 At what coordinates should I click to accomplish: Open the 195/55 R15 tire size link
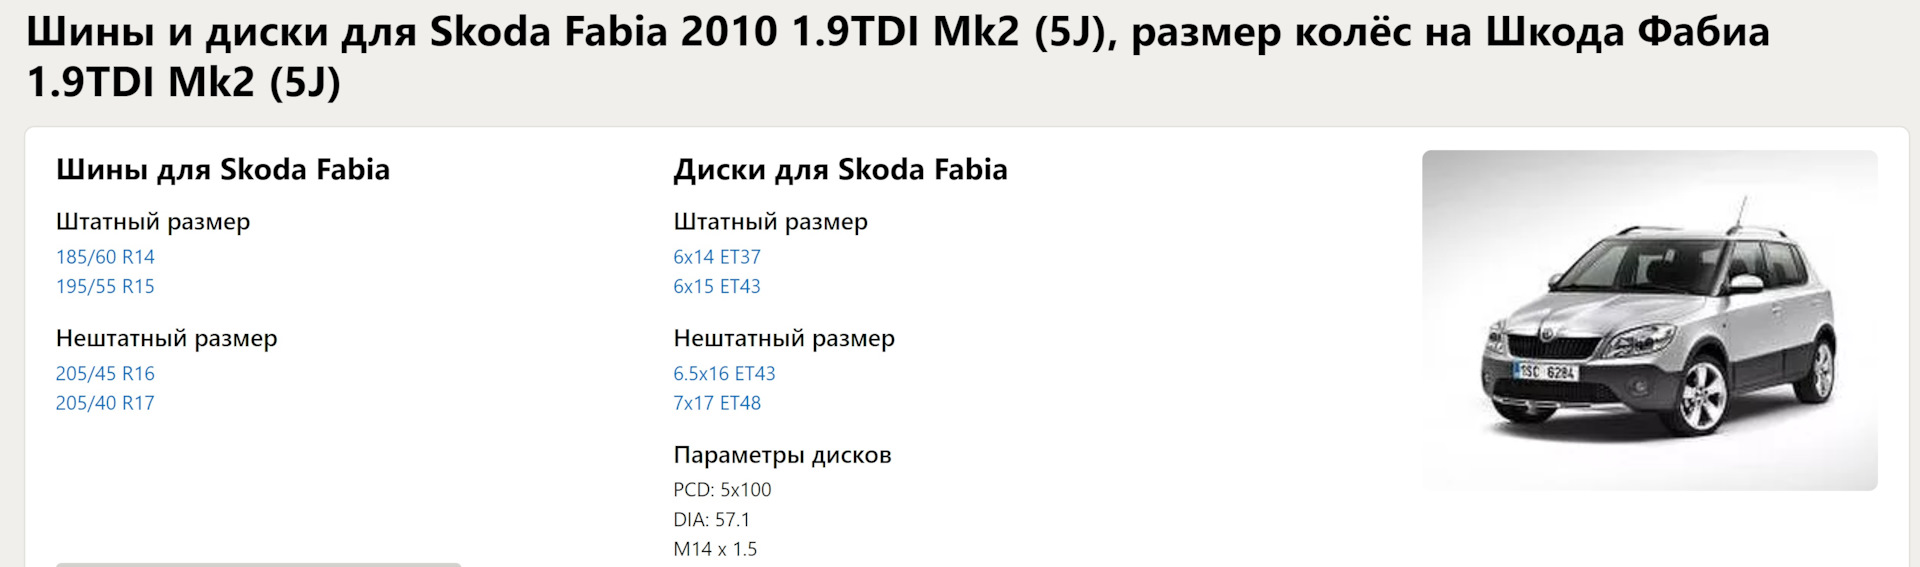pyautogui.click(x=105, y=287)
